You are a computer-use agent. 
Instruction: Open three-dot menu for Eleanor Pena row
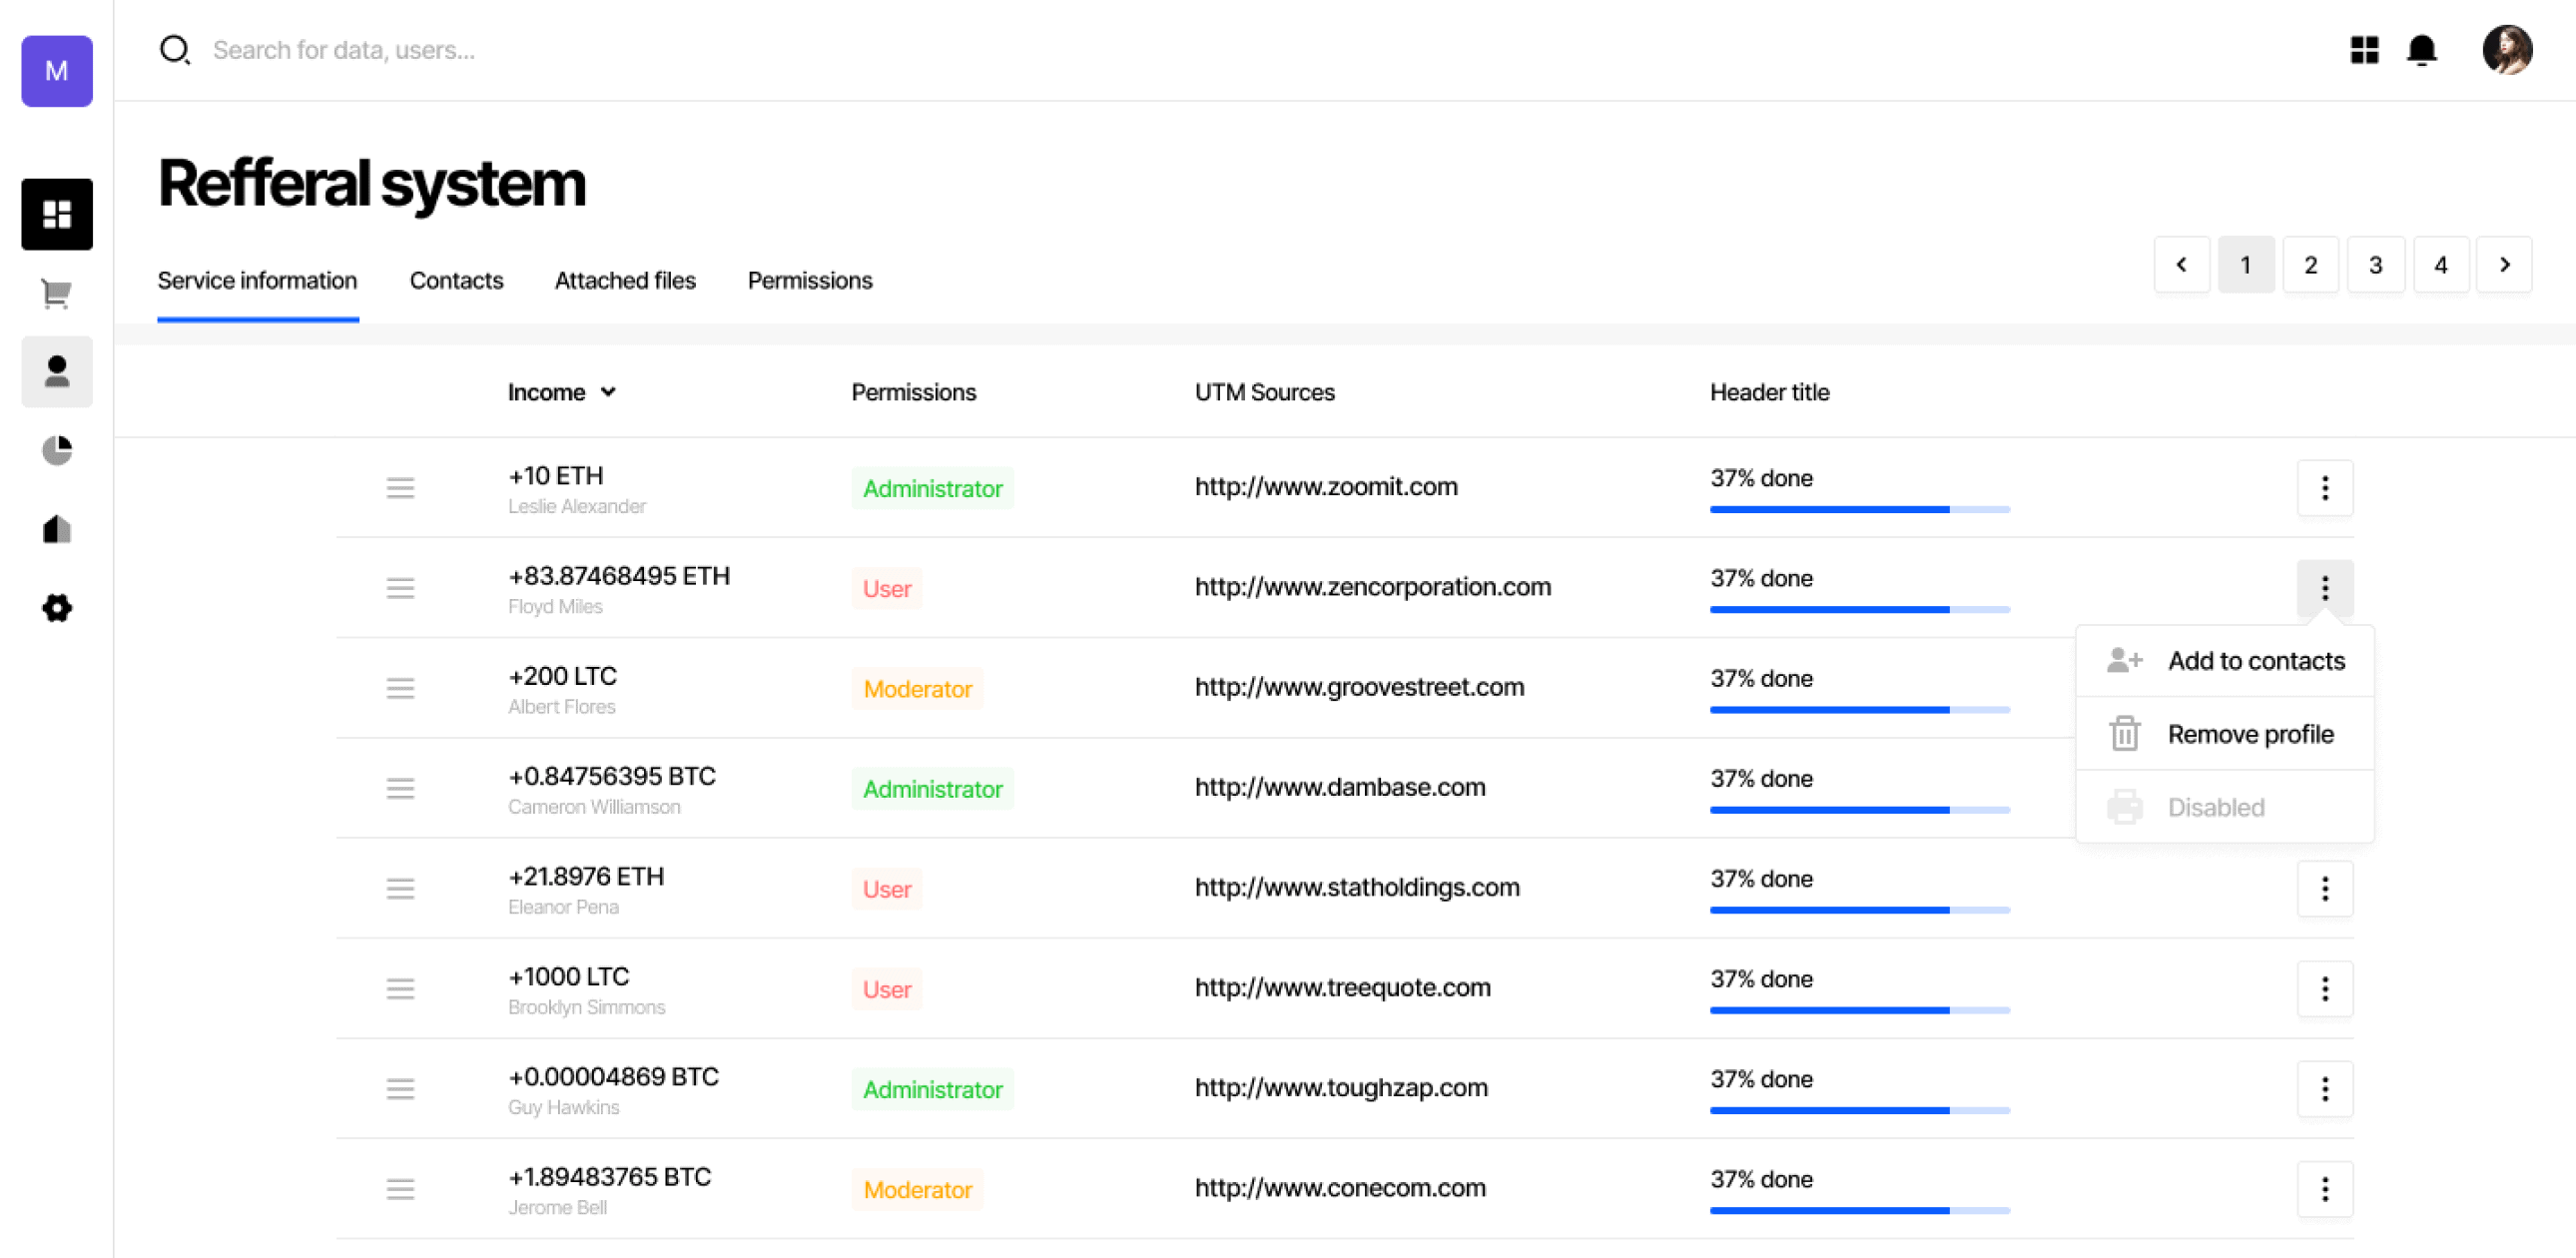[x=2324, y=888]
